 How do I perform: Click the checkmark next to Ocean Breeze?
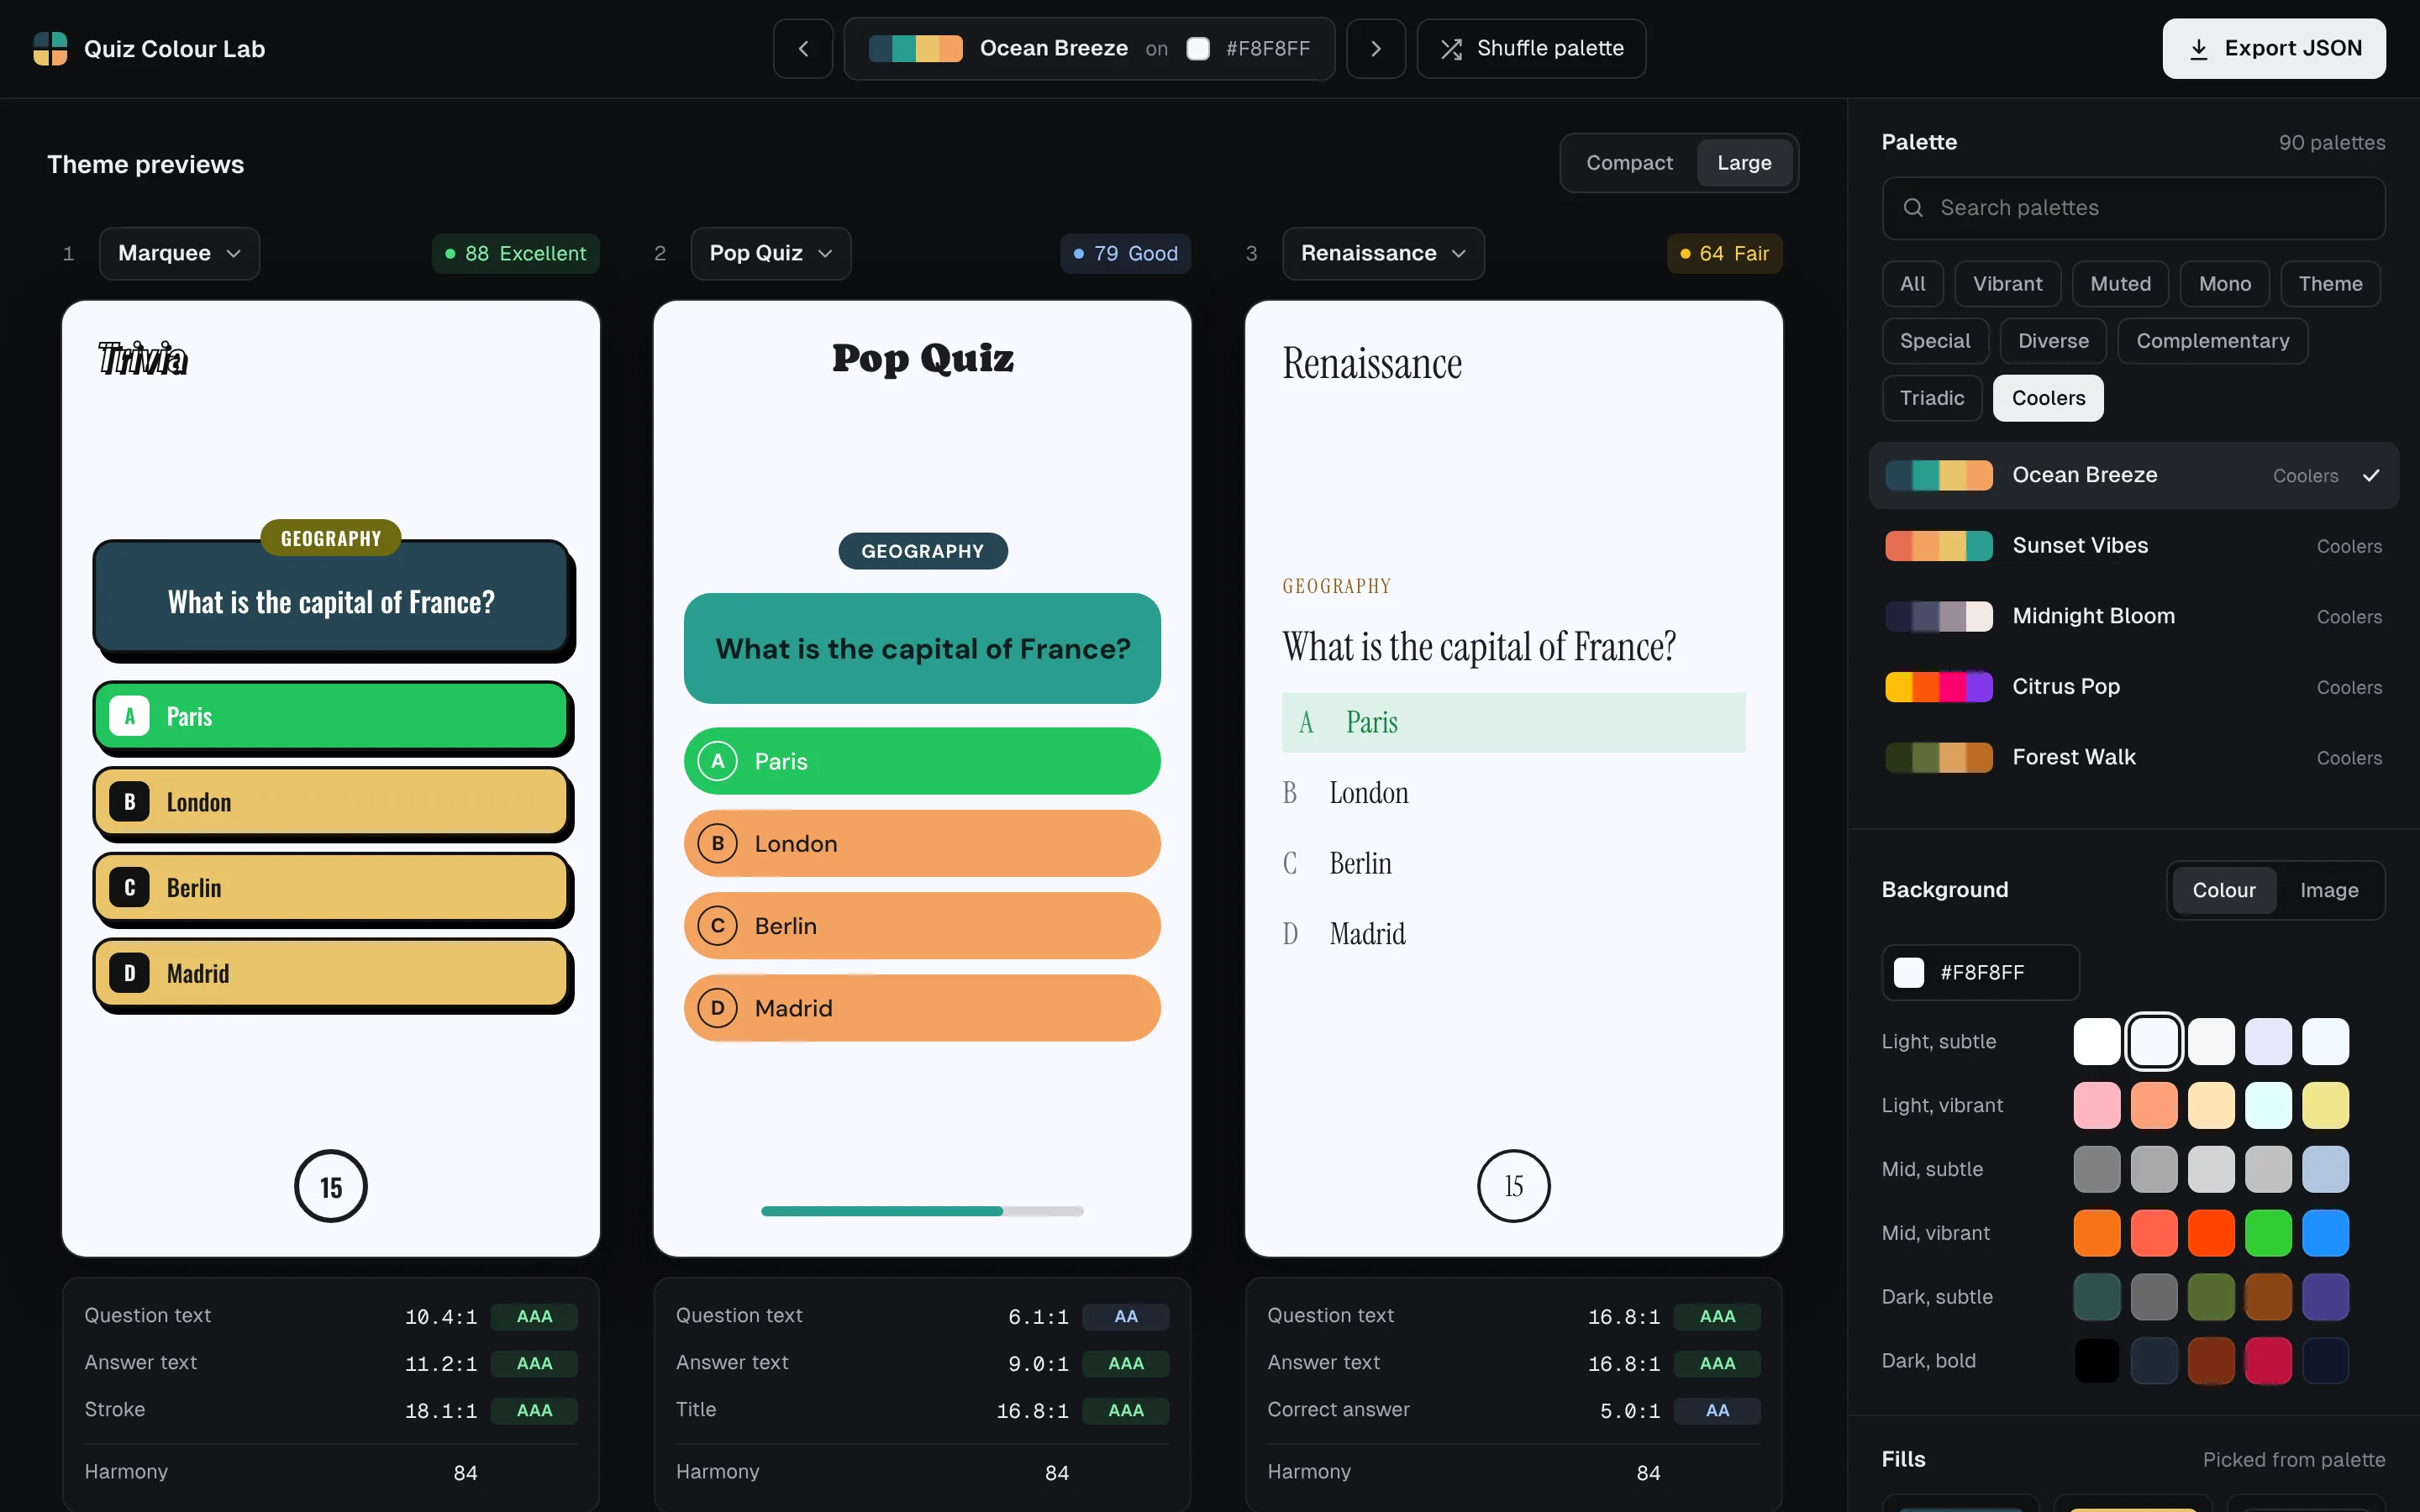[2371, 476]
